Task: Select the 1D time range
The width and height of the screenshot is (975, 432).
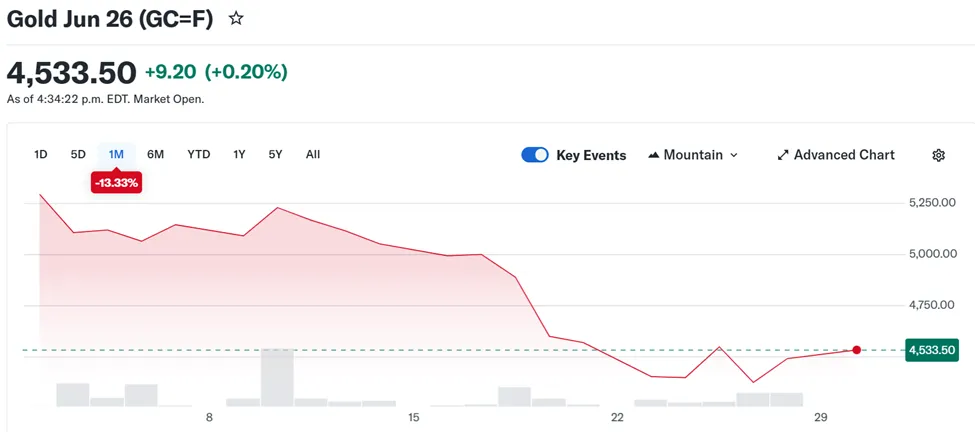Action: tap(41, 154)
